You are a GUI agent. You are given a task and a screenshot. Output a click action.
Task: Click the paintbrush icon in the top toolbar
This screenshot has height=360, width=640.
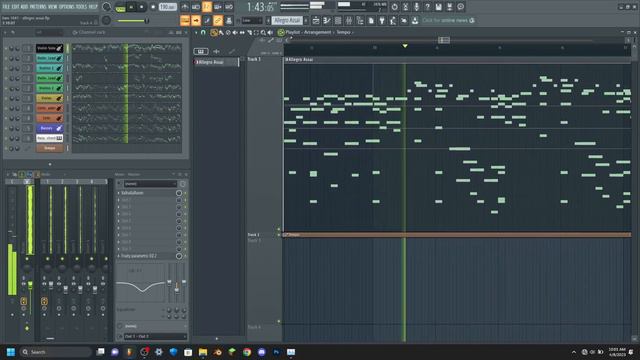207,20
